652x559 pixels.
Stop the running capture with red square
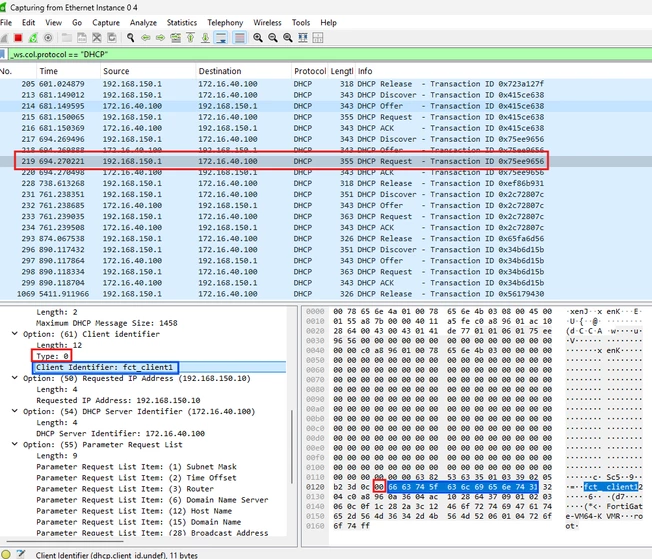(18, 38)
